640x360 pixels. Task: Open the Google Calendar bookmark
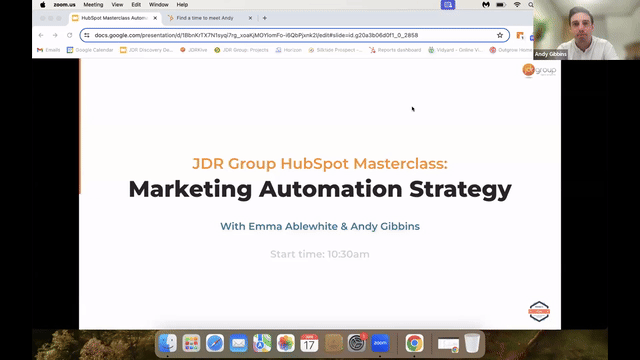tap(90, 50)
